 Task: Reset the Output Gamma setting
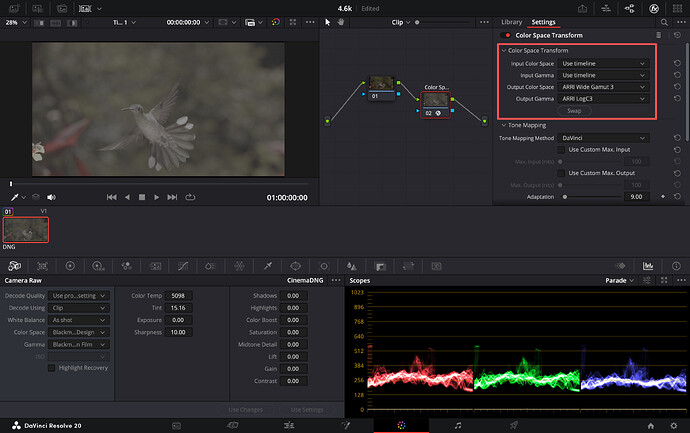click(677, 99)
